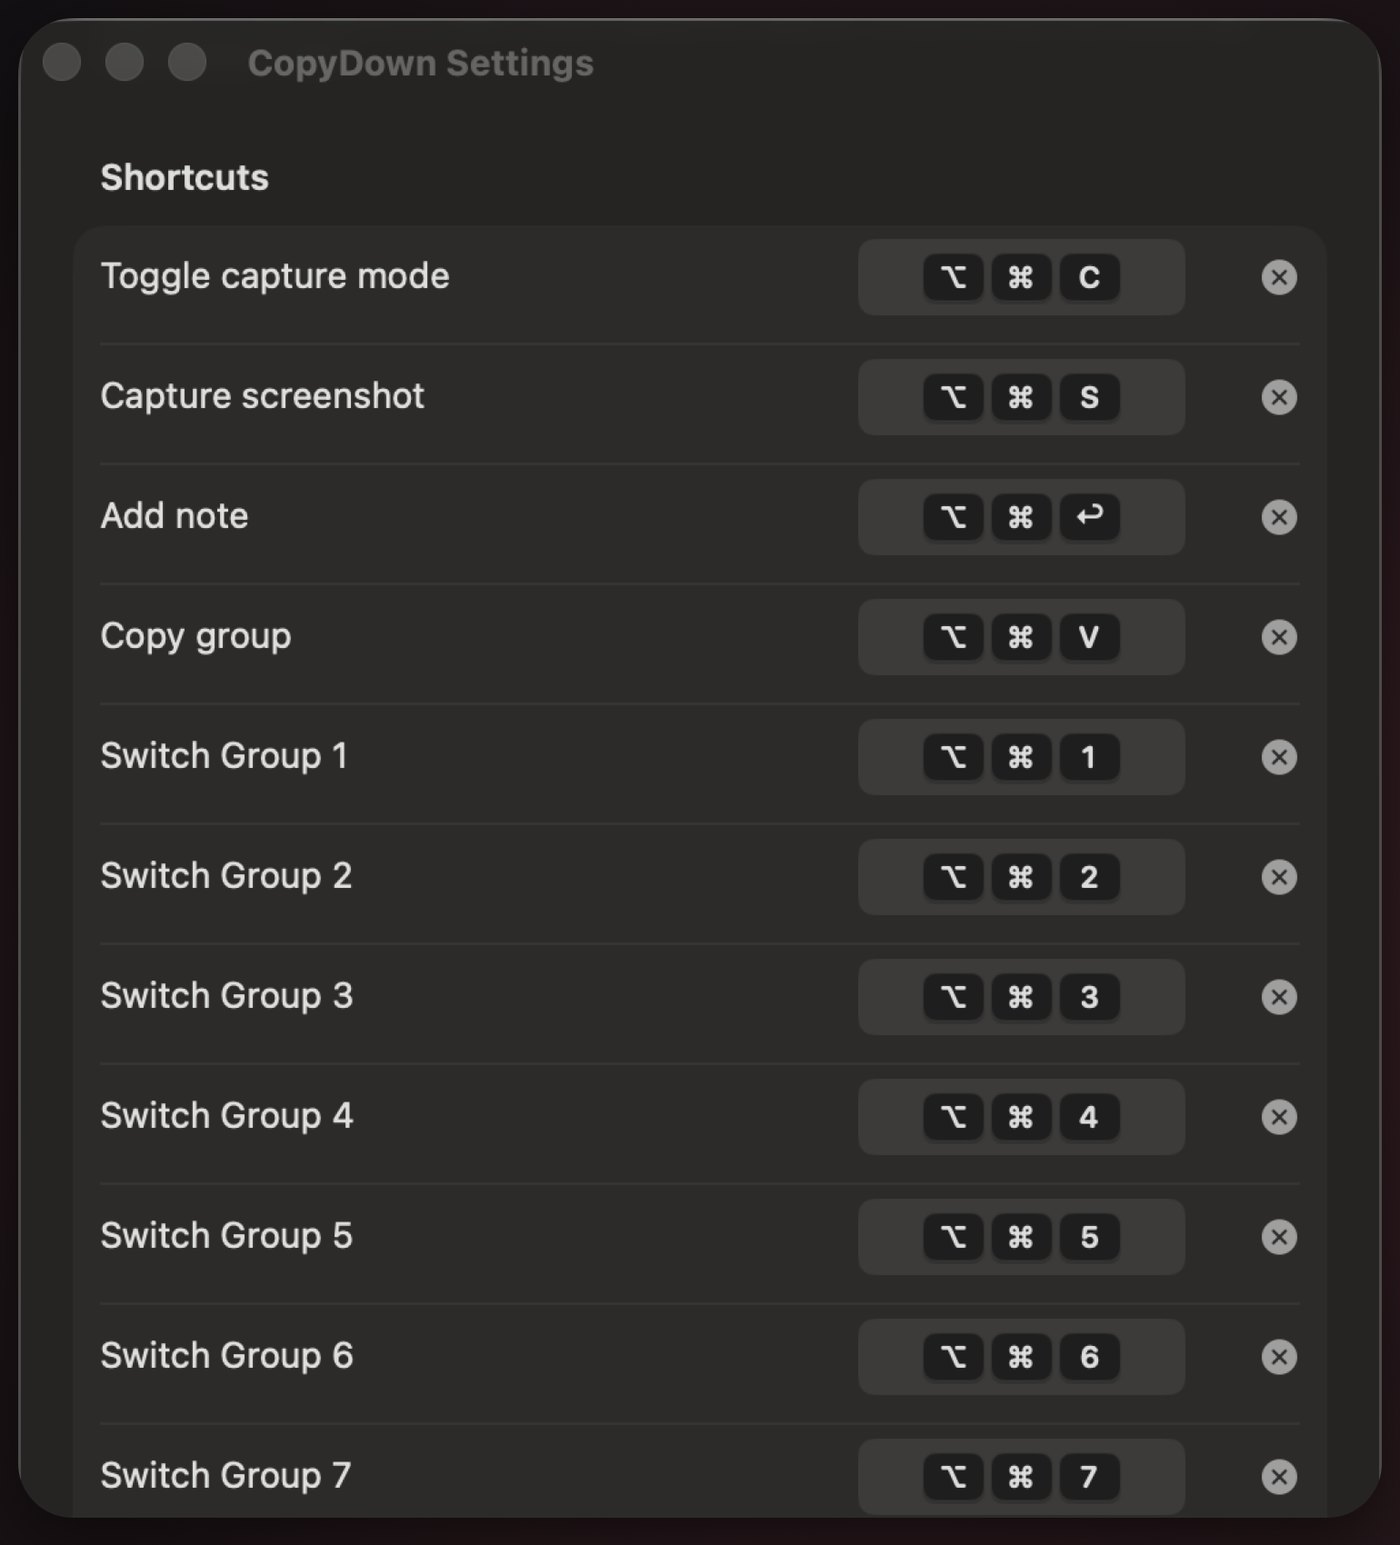Clear the Copy group shortcut

(1279, 637)
